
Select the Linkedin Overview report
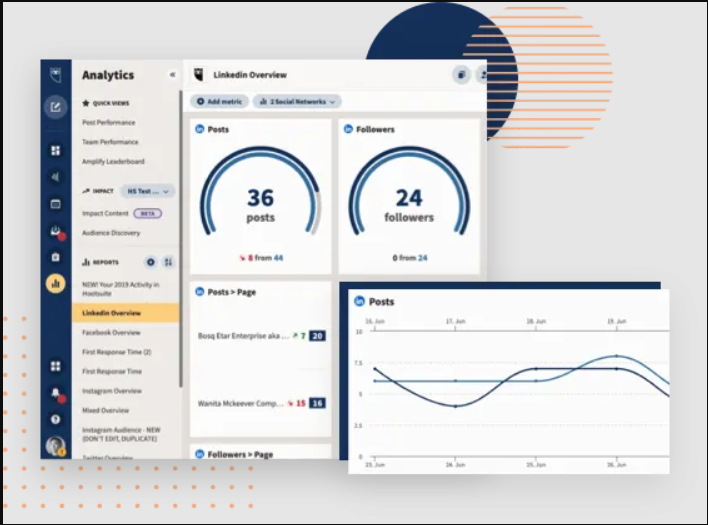[126, 313]
